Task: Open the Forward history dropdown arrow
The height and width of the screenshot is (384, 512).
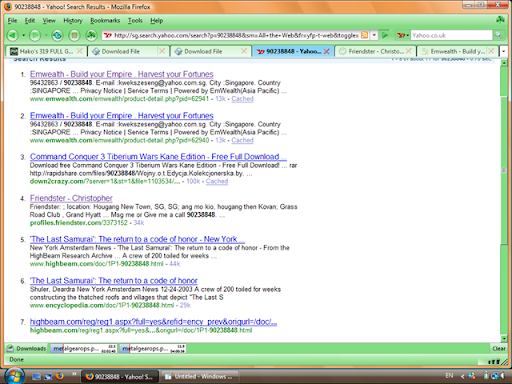Action: pos(46,35)
